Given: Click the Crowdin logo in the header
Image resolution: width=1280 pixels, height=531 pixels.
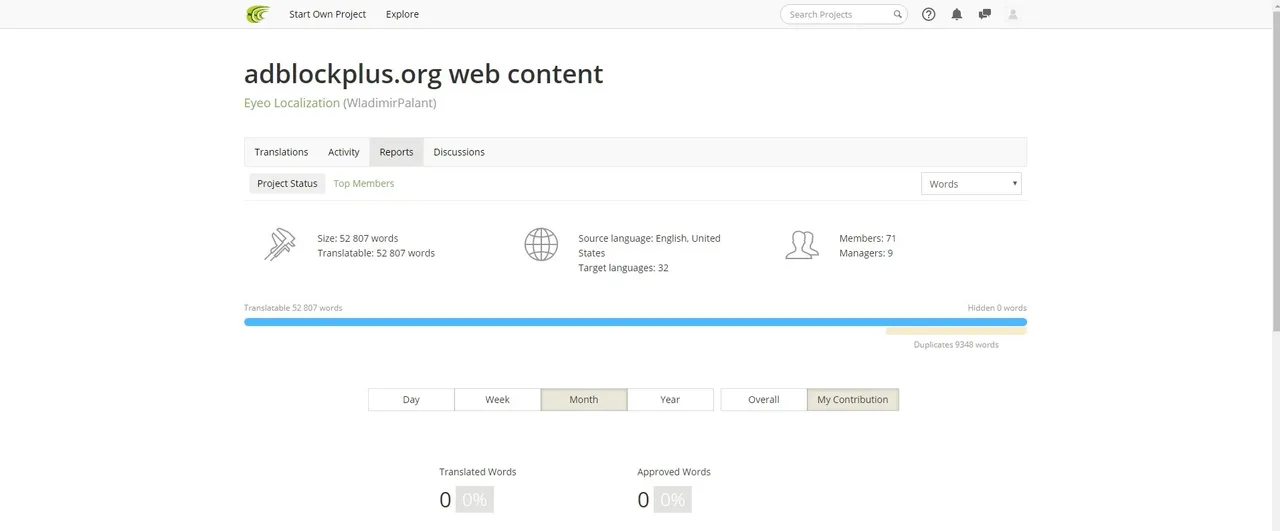Looking at the screenshot, I should [258, 14].
